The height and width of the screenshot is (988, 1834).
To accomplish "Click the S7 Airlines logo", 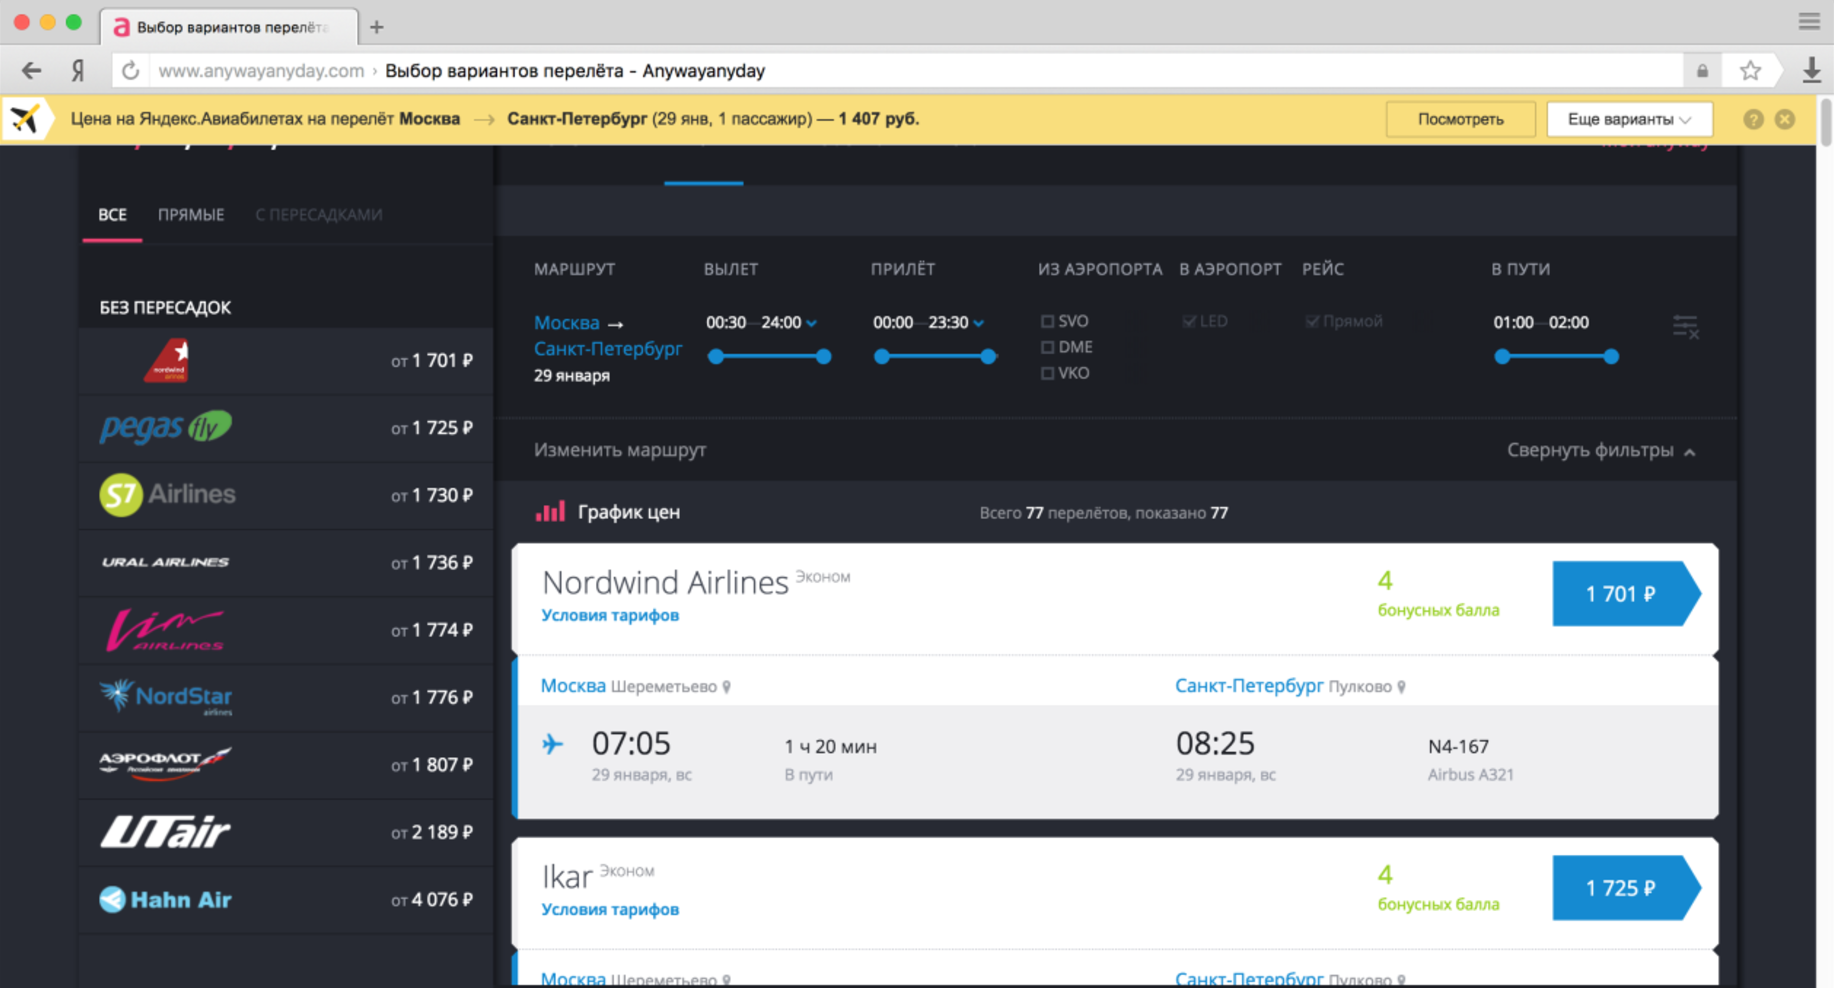I will [x=167, y=495].
